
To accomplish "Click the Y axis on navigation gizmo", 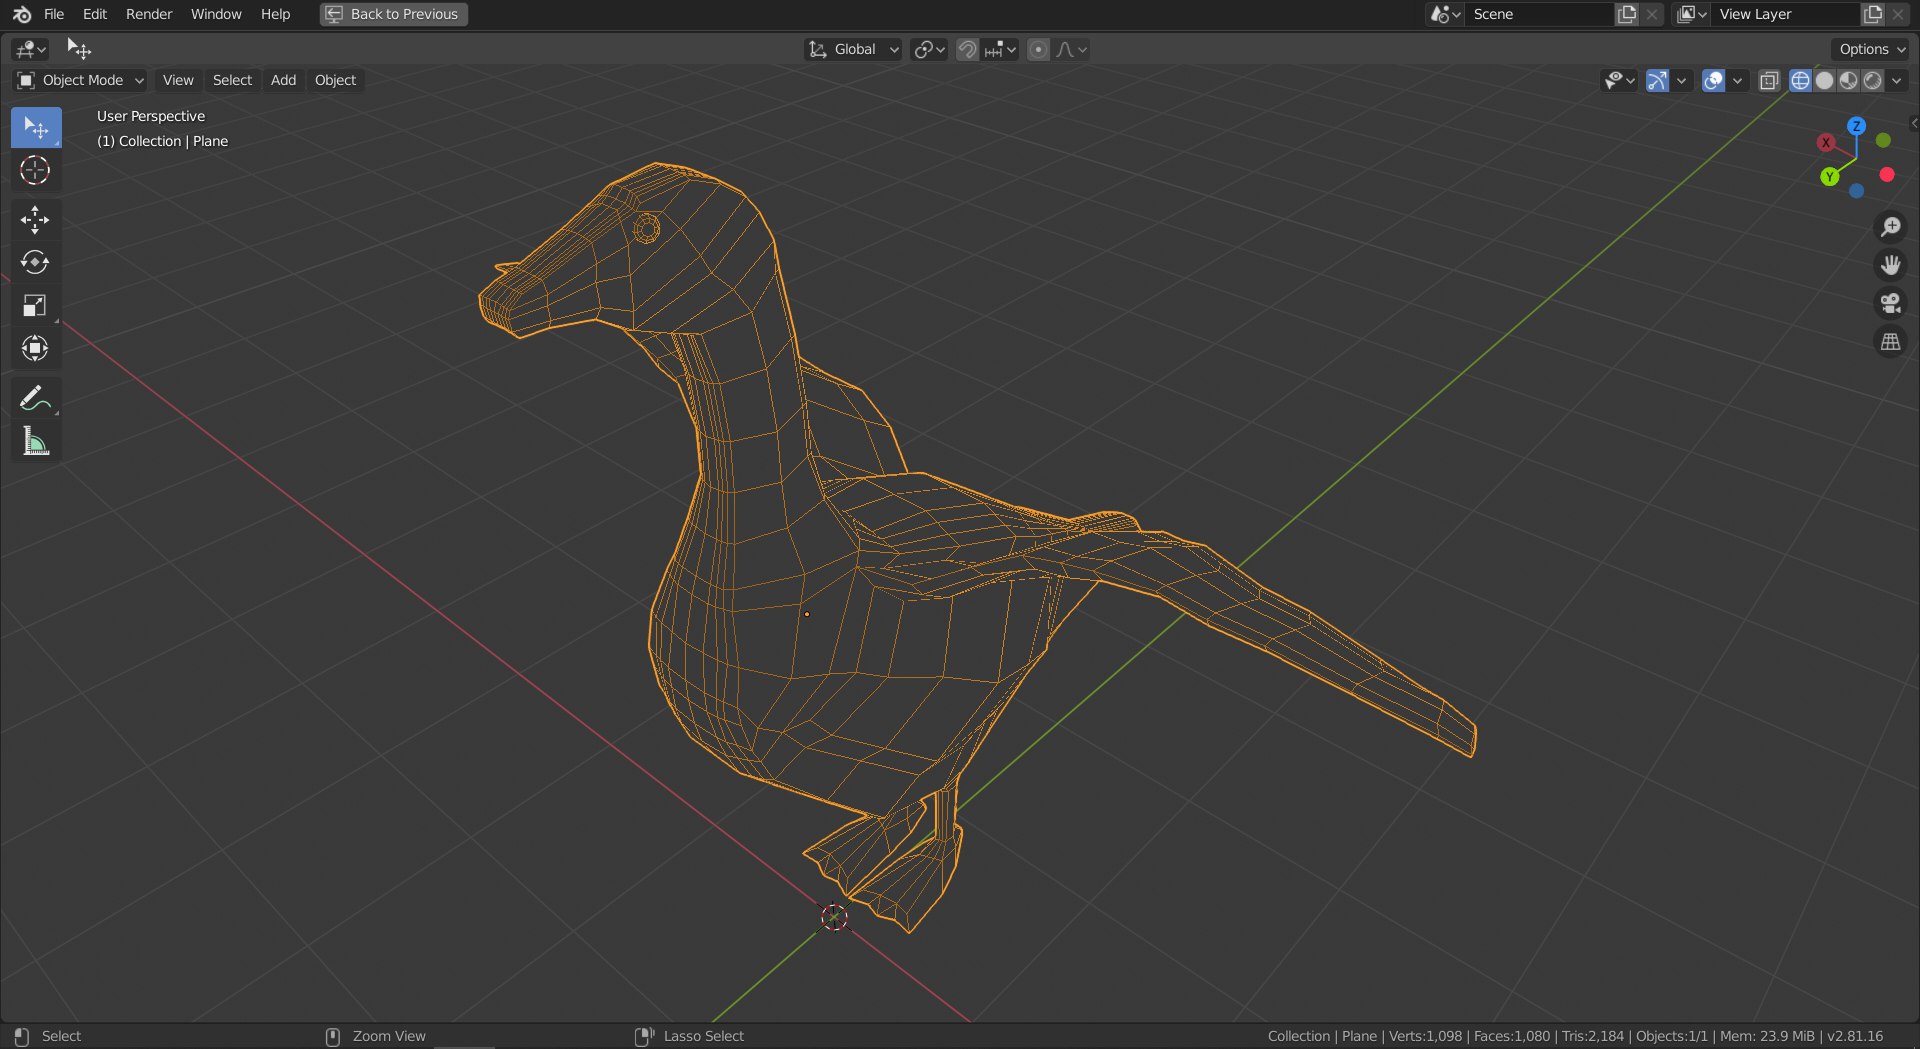I will pyautogui.click(x=1829, y=177).
